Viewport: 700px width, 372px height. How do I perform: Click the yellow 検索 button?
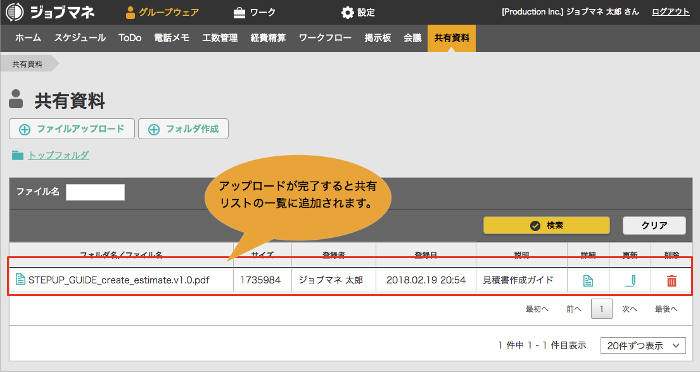tap(546, 226)
